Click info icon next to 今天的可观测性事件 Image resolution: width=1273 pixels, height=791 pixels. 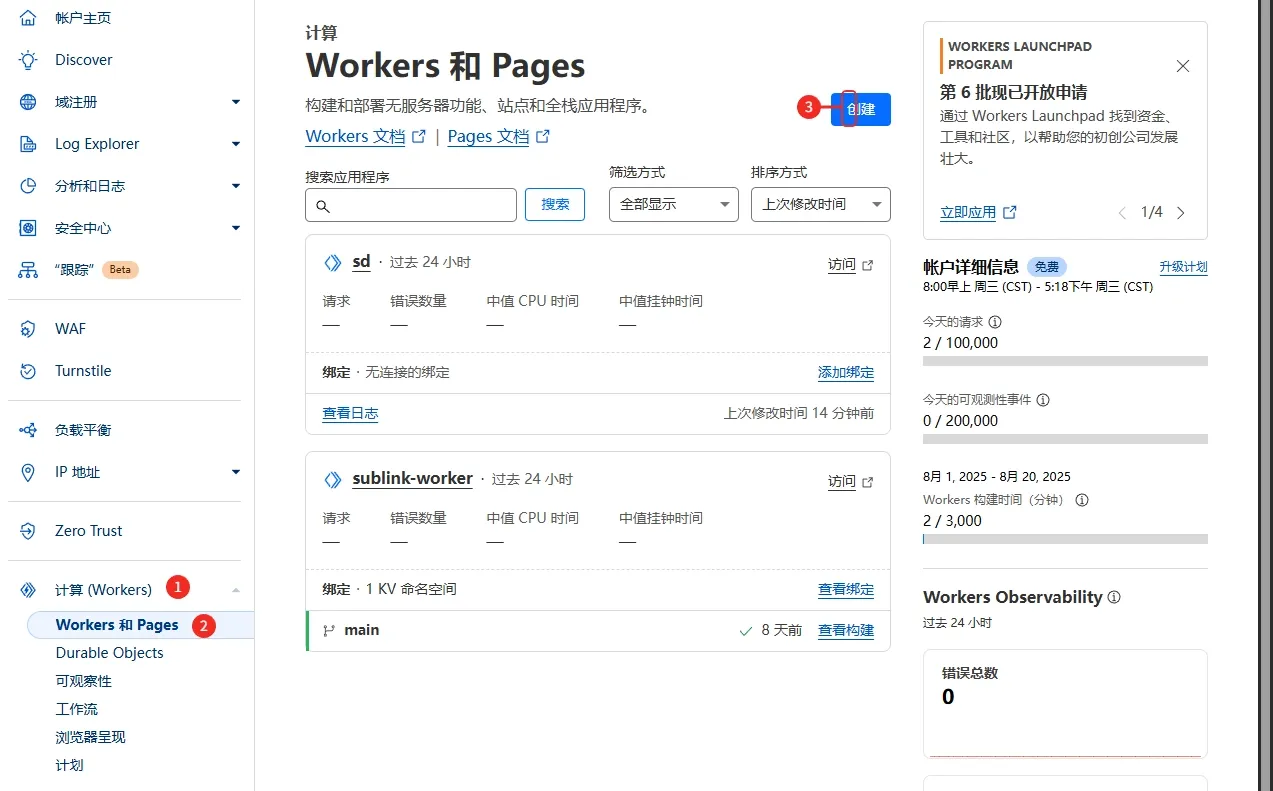(1043, 400)
